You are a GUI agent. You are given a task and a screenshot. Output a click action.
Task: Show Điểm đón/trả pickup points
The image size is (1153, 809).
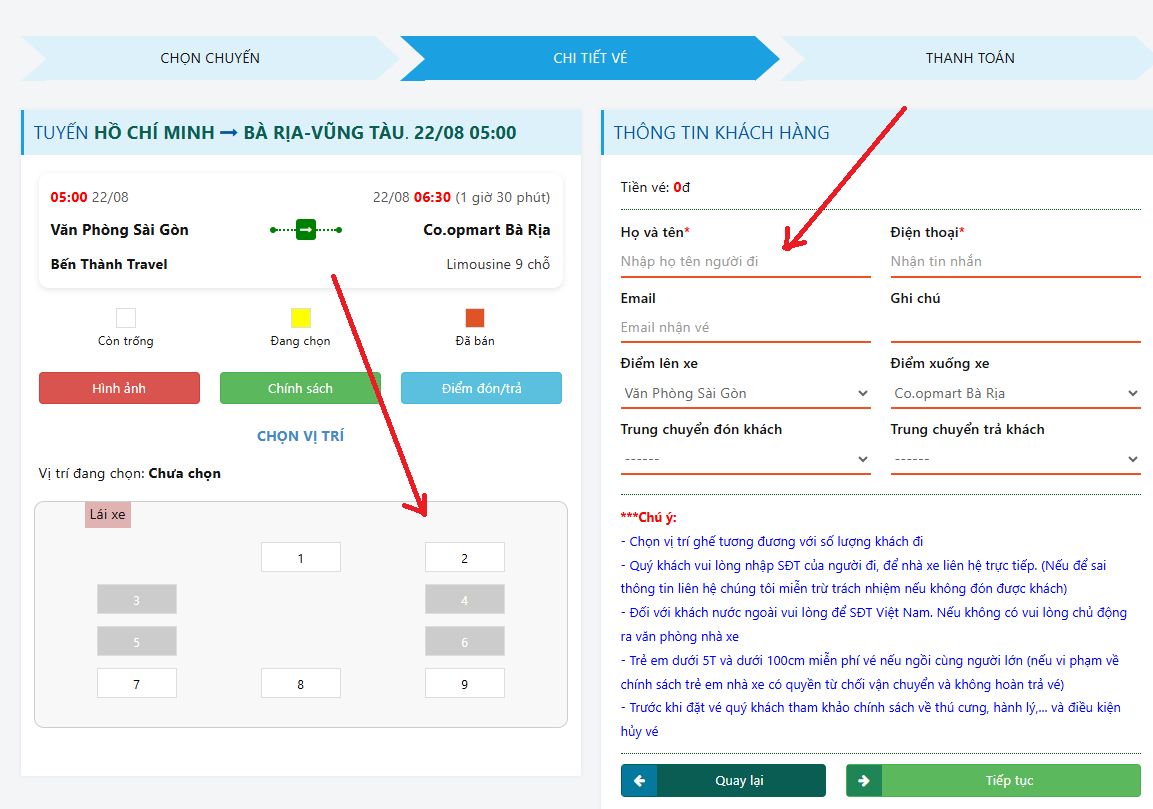(x=481, y=388)
